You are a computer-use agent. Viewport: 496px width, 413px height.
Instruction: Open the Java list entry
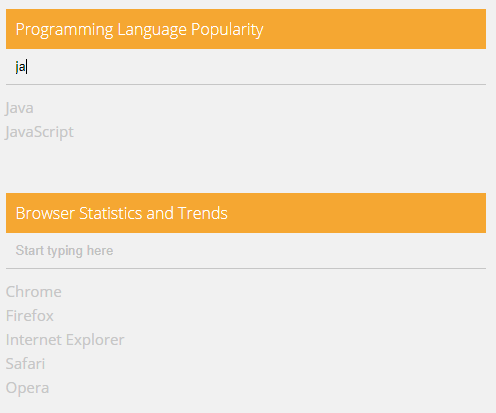[19, 108]
